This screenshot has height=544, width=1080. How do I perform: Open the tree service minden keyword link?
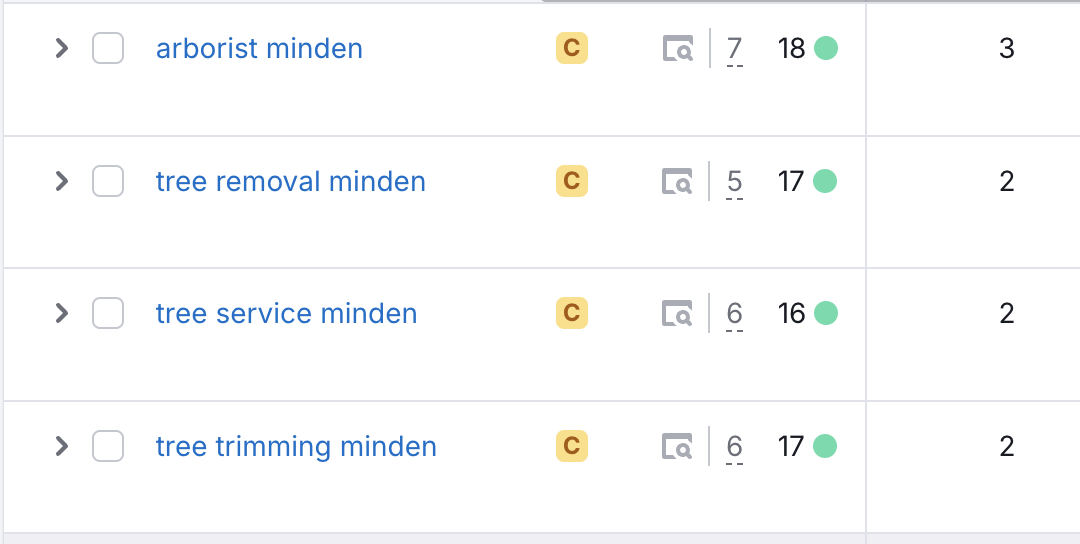286,313
